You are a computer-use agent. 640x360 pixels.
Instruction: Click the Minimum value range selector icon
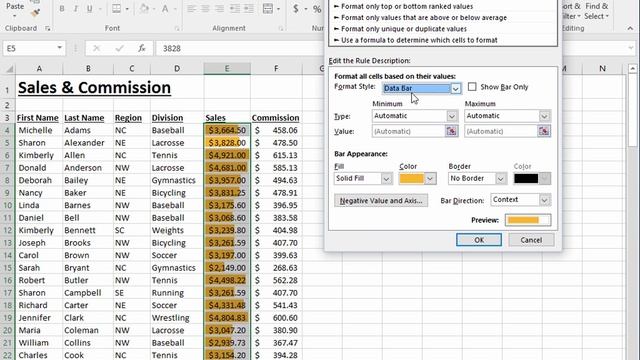coord(451,131)
